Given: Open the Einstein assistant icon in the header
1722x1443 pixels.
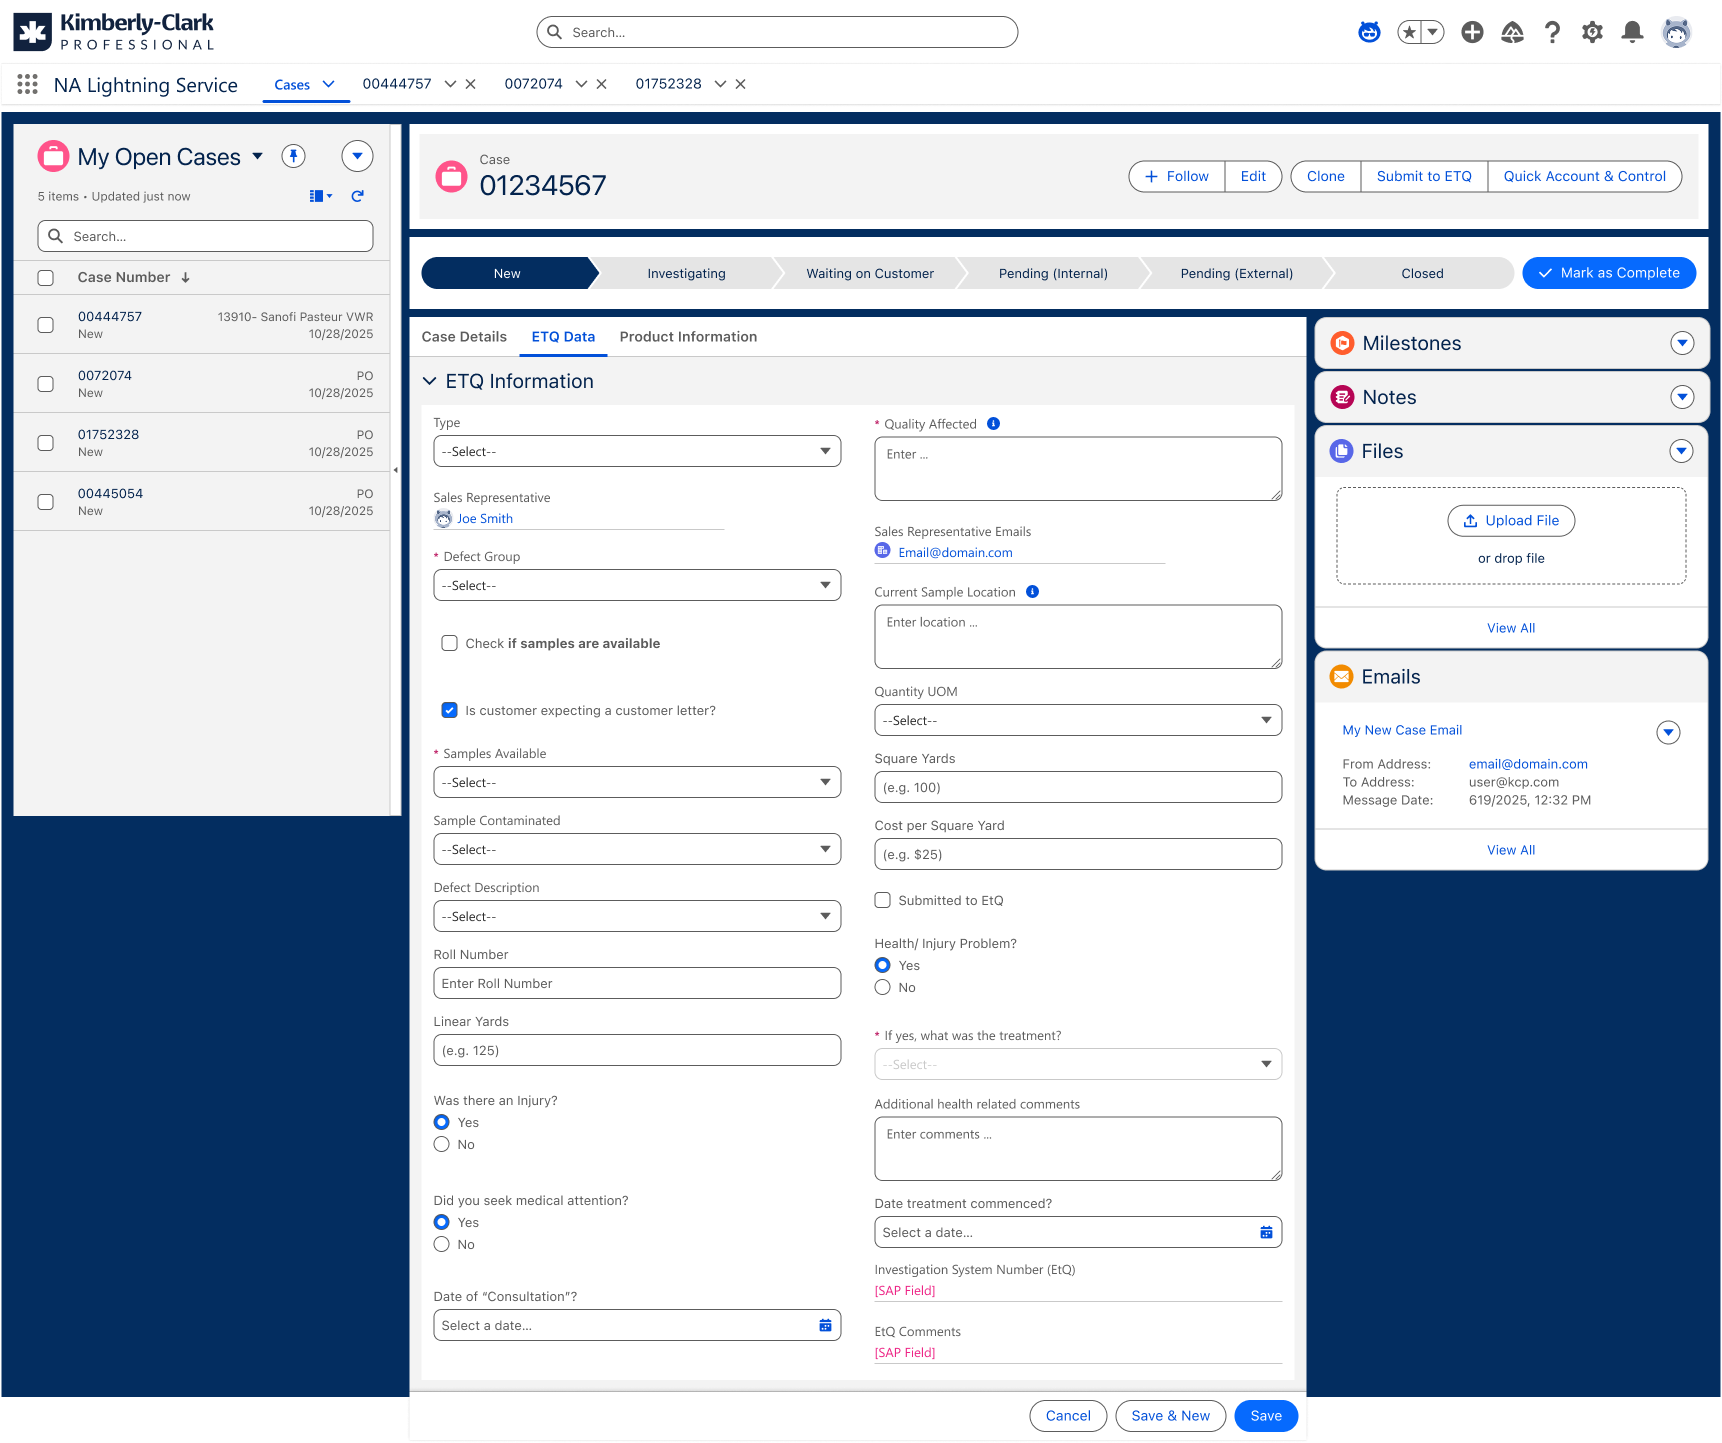Looking at the screenshot, I should tap(1368, 31).
